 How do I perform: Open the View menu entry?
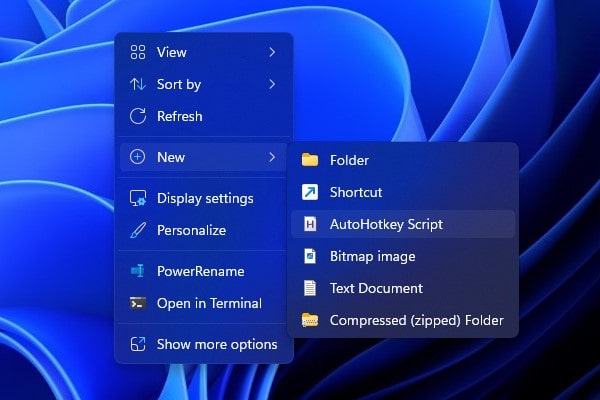pos(204,52)
